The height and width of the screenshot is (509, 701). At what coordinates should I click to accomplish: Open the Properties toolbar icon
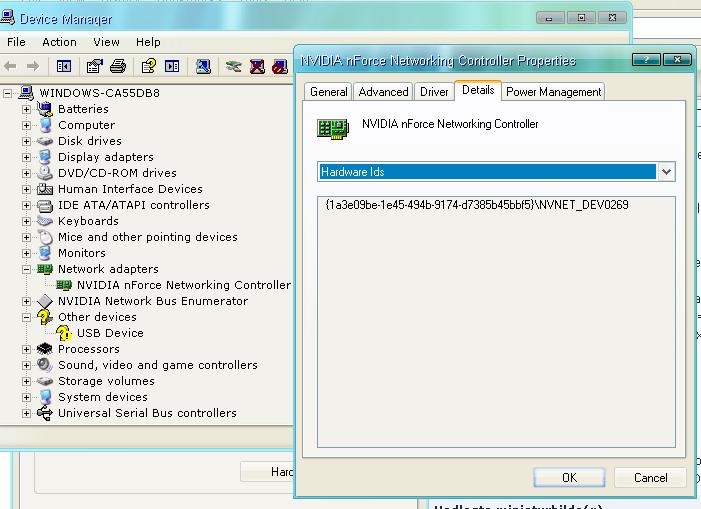point(94,67)
